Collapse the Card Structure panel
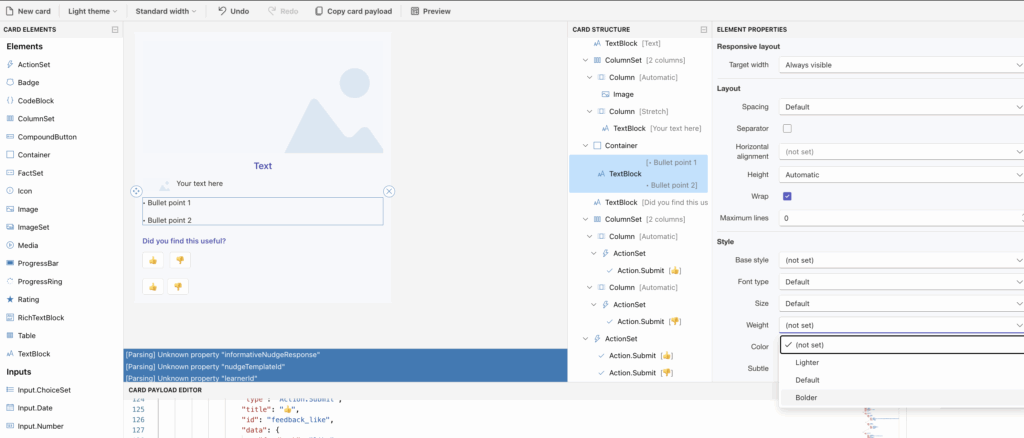Viewport: 1024px width, 438px height. pos(703,29)
